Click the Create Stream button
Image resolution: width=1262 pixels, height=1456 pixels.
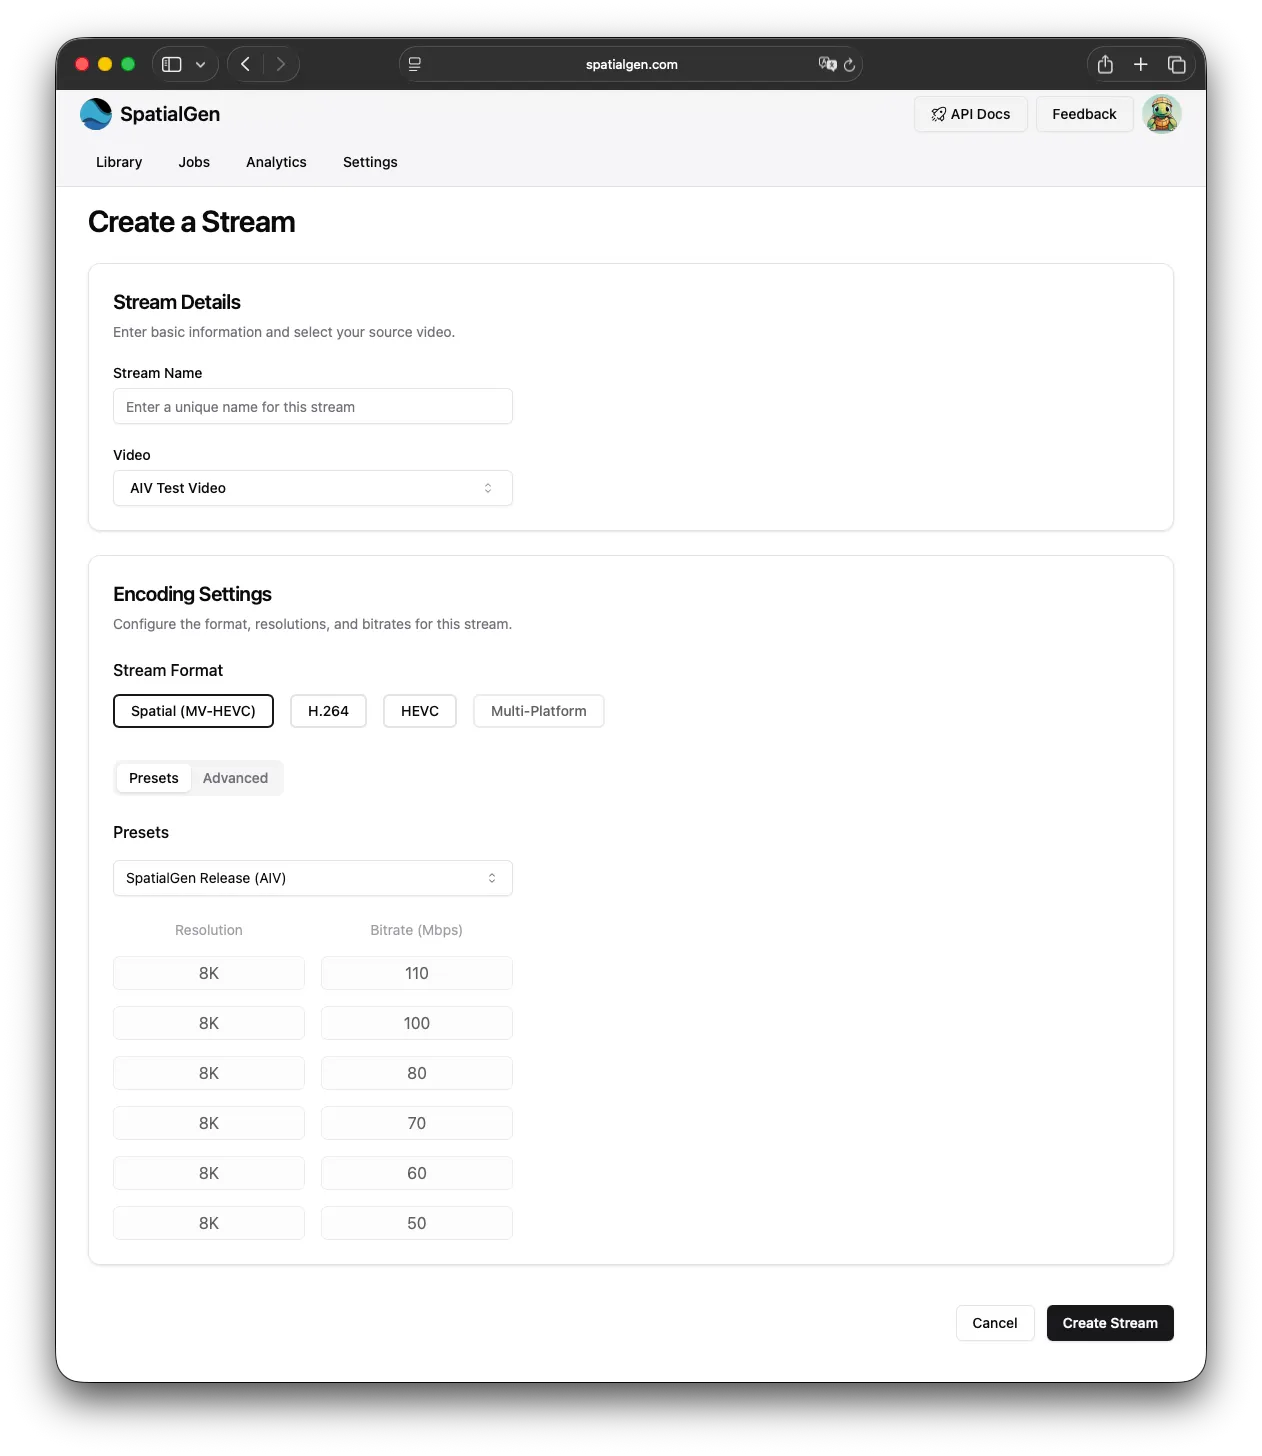click(1109, 1323)
